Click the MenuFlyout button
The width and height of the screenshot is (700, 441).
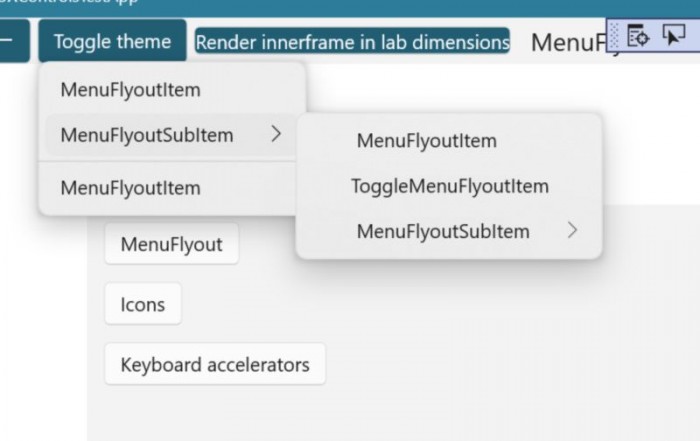171,244
